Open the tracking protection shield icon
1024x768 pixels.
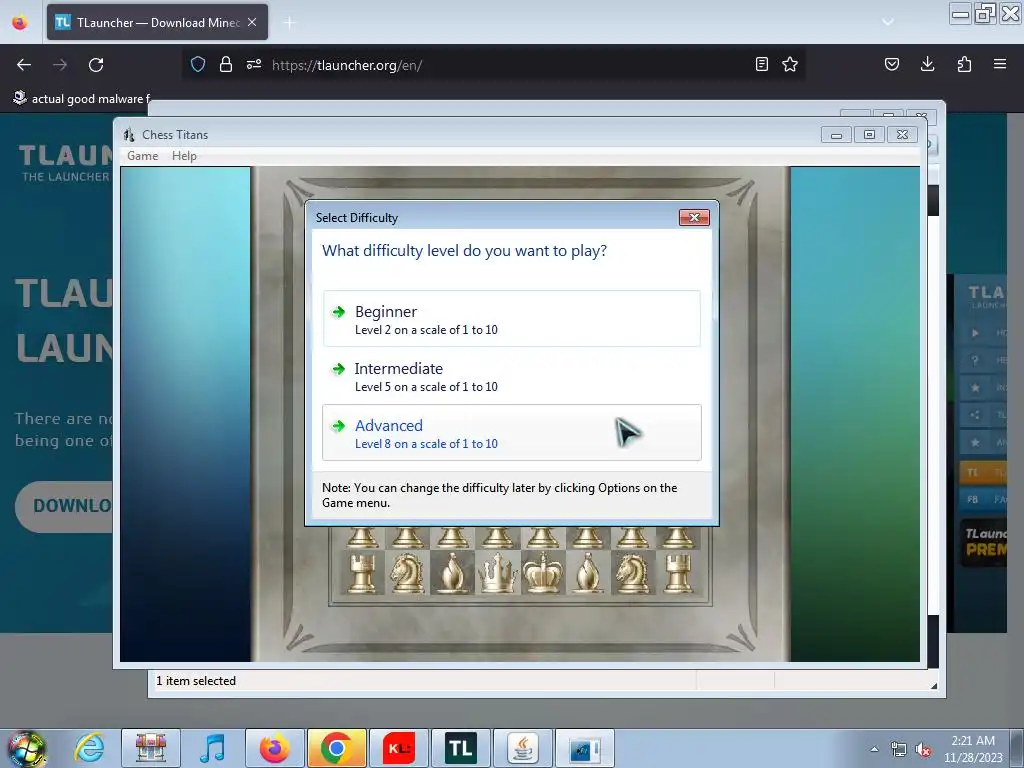pos(198,64)
